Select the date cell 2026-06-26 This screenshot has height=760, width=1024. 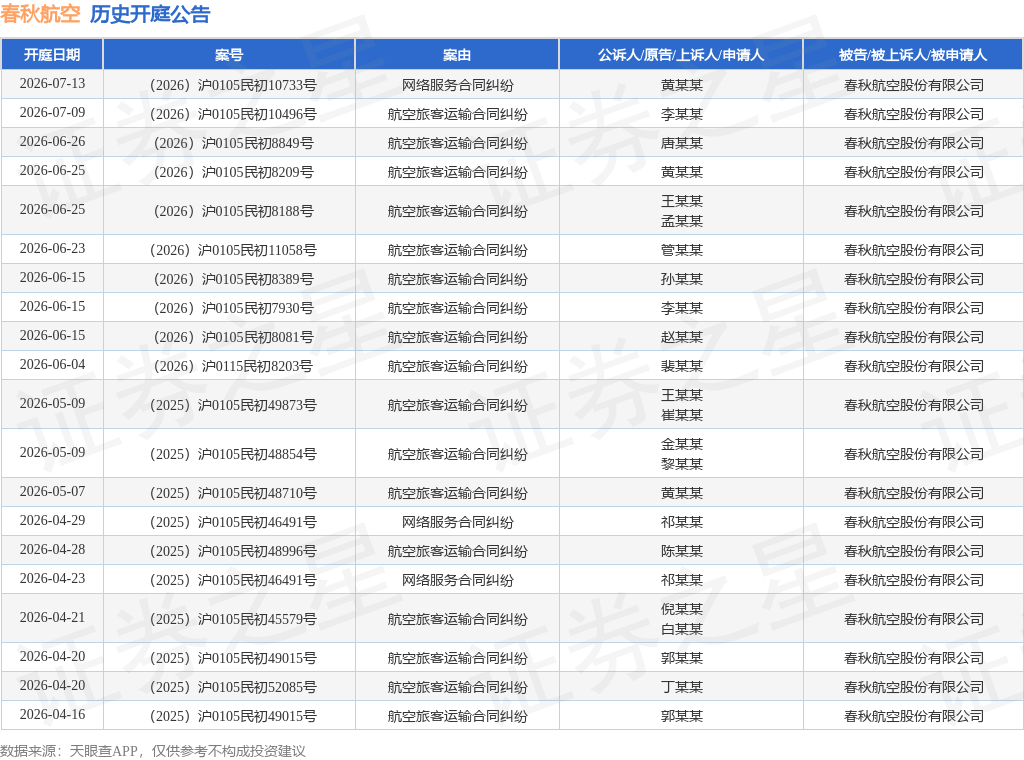pyautogui.click(x=52, y=142)
